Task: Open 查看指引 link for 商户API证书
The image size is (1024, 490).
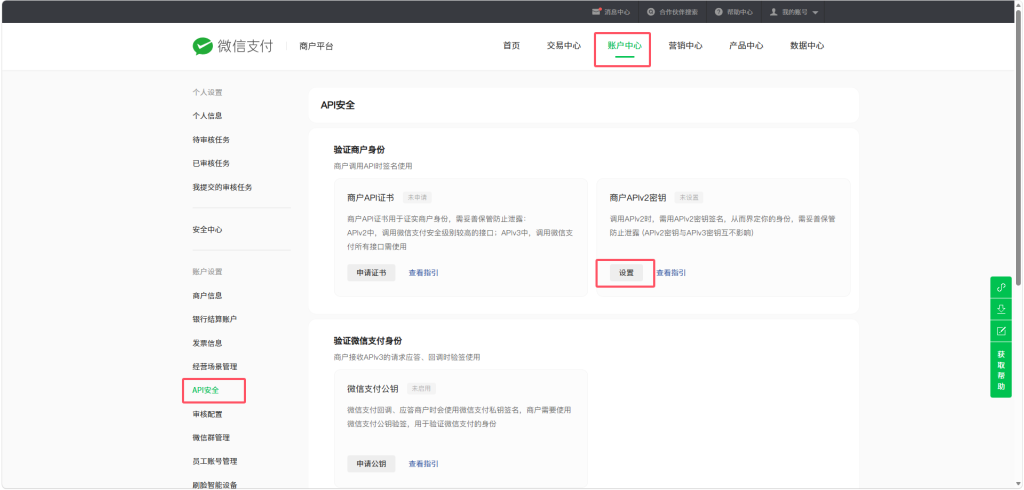Action: pos(423,272)
